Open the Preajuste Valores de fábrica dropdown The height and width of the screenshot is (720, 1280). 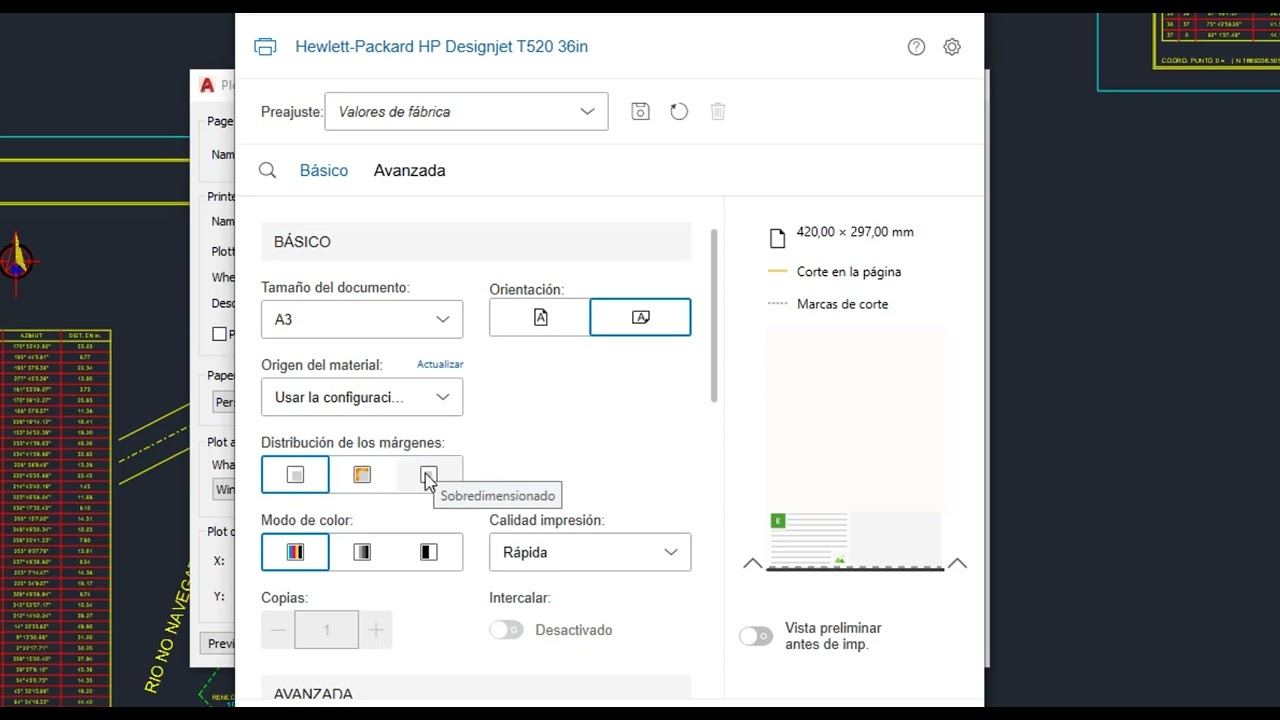(x=466, y=112)
